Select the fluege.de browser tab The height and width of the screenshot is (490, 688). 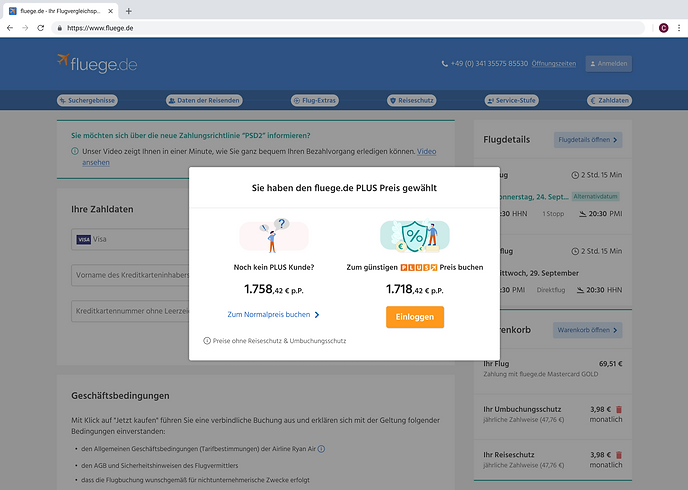click(61, 11)
